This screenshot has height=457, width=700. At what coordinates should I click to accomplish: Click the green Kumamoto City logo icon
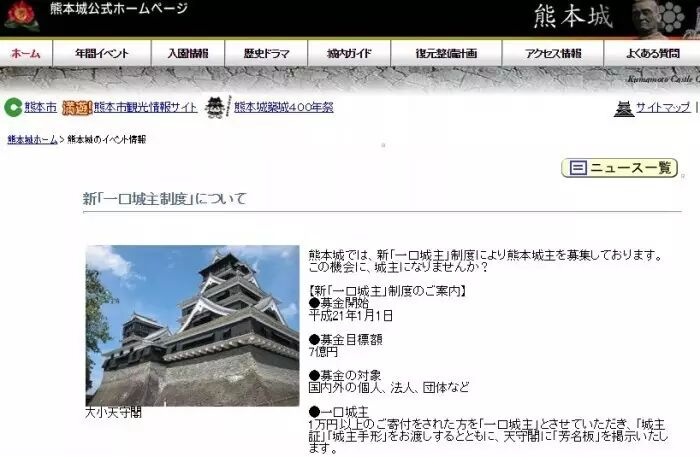13,108
